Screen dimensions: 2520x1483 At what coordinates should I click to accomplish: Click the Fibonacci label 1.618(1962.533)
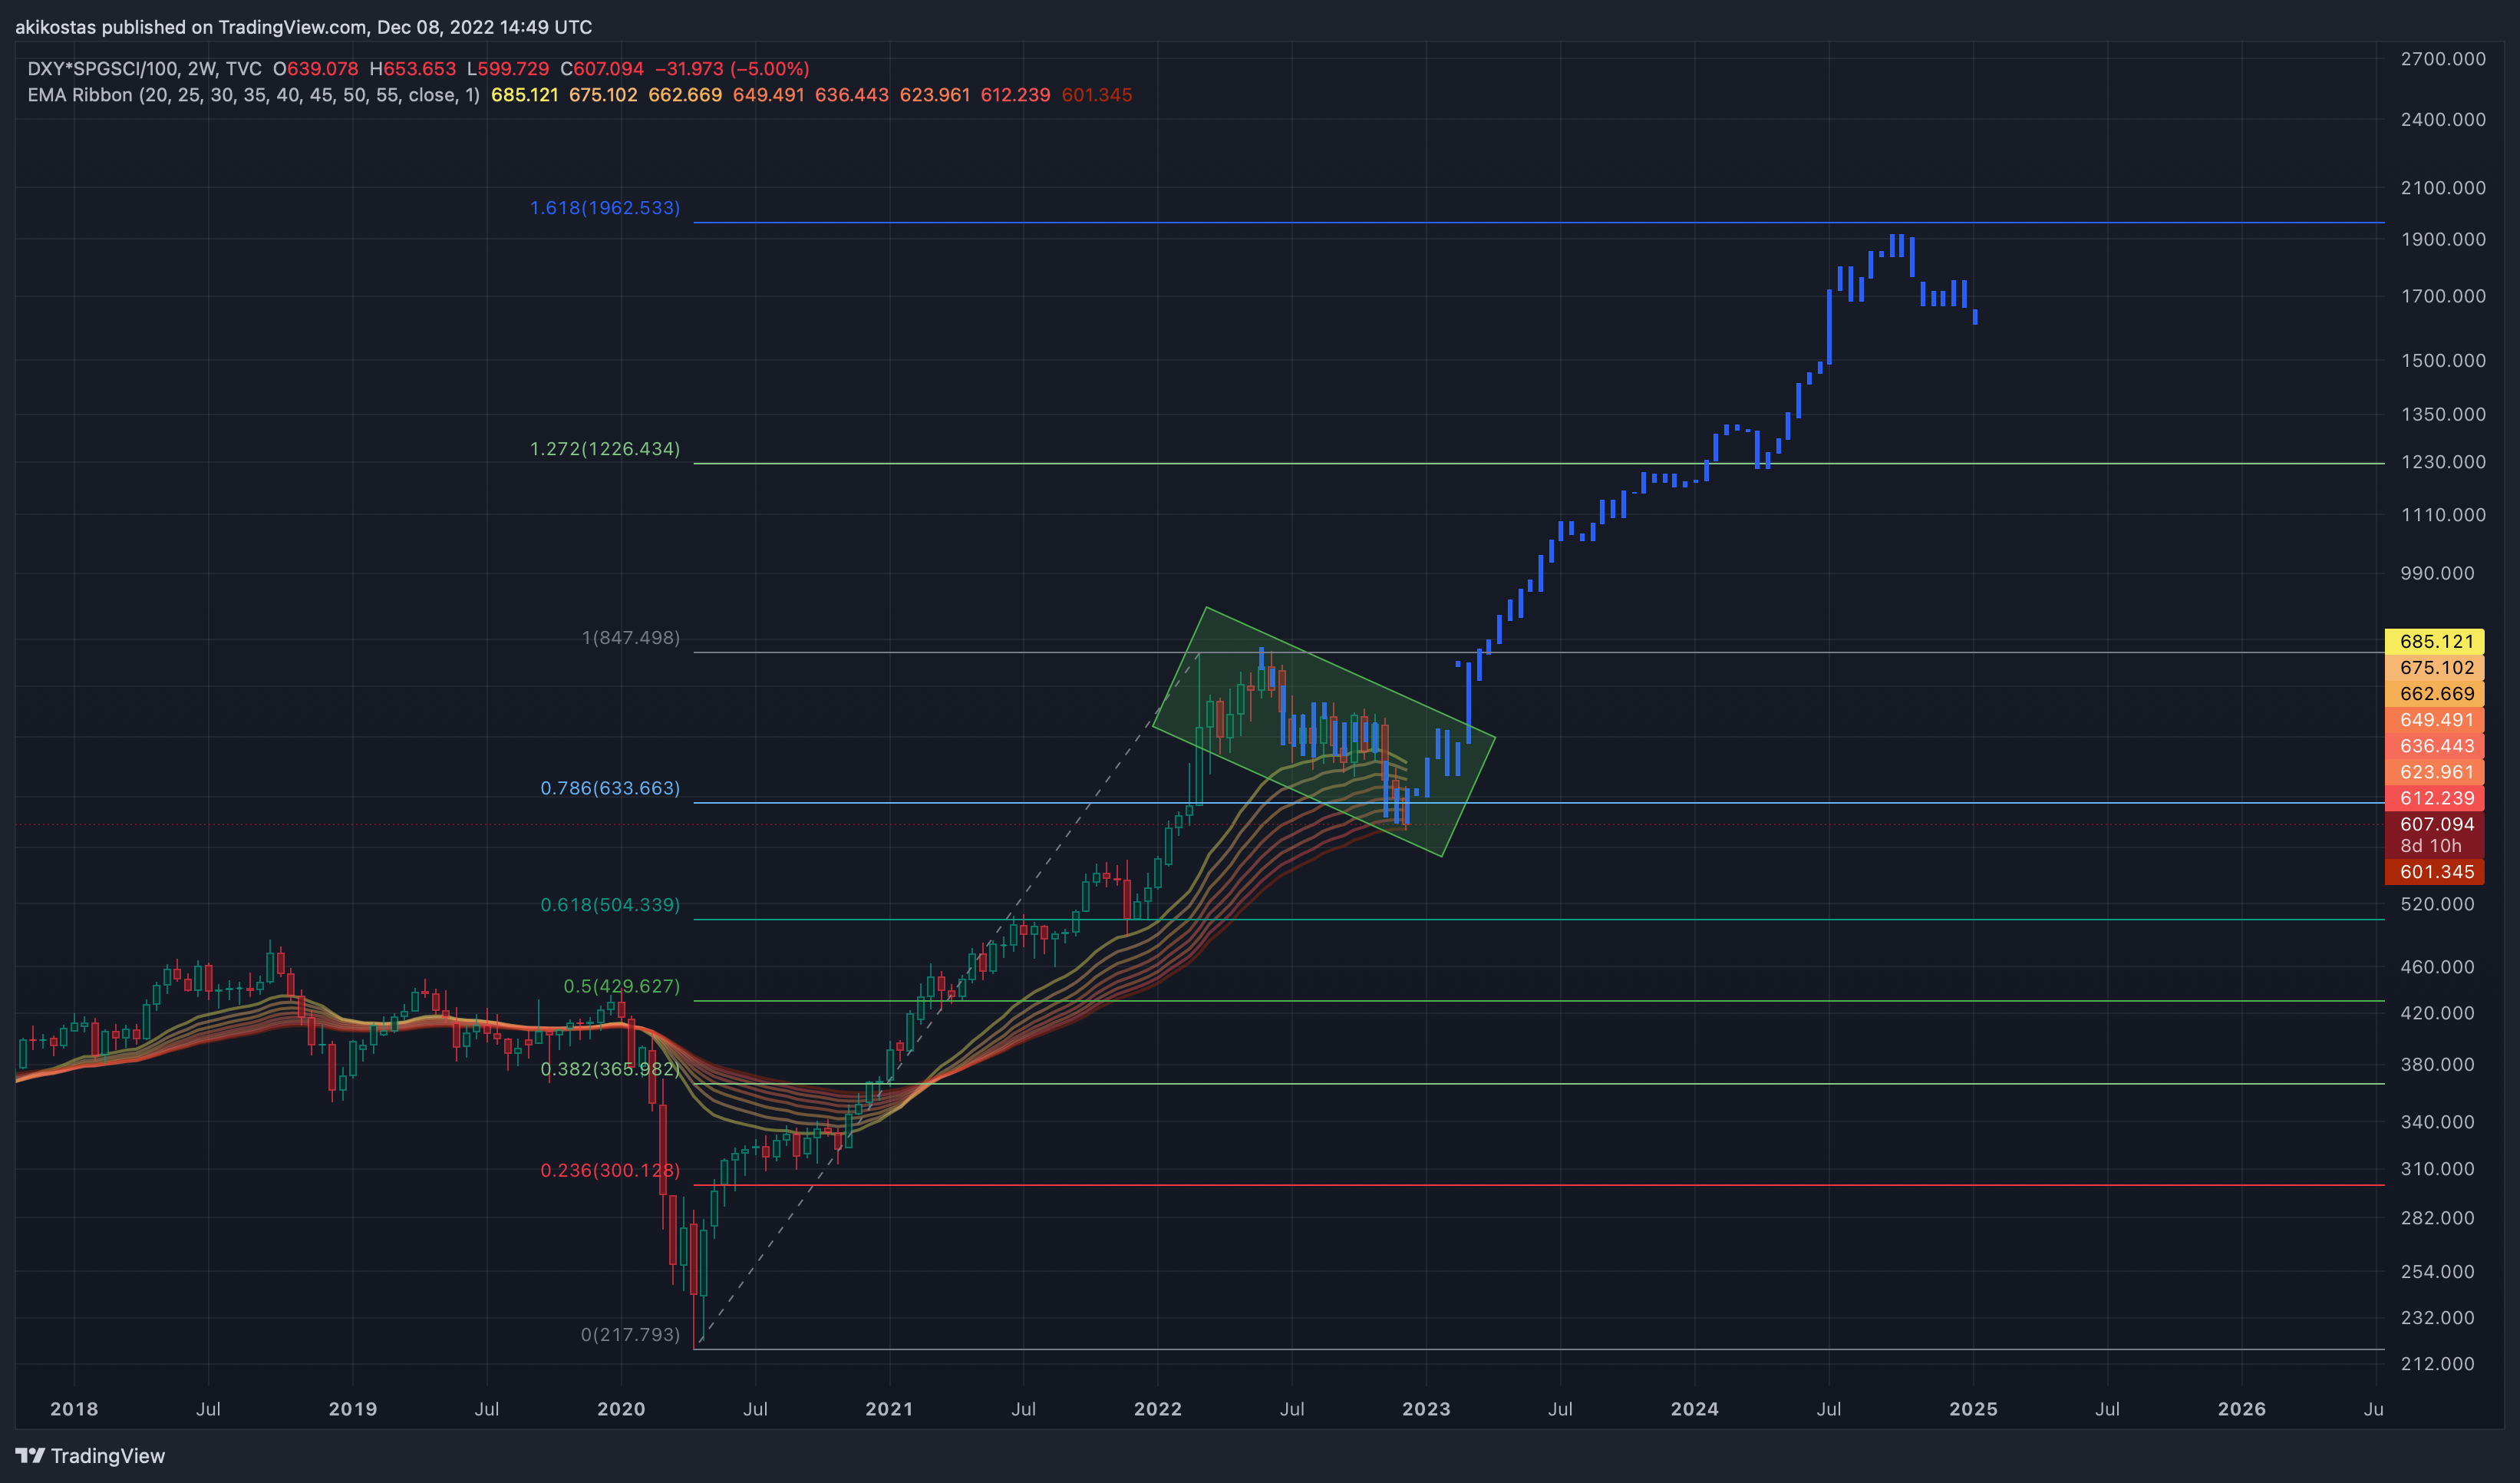pyautogui.click(x=605, y=208)
